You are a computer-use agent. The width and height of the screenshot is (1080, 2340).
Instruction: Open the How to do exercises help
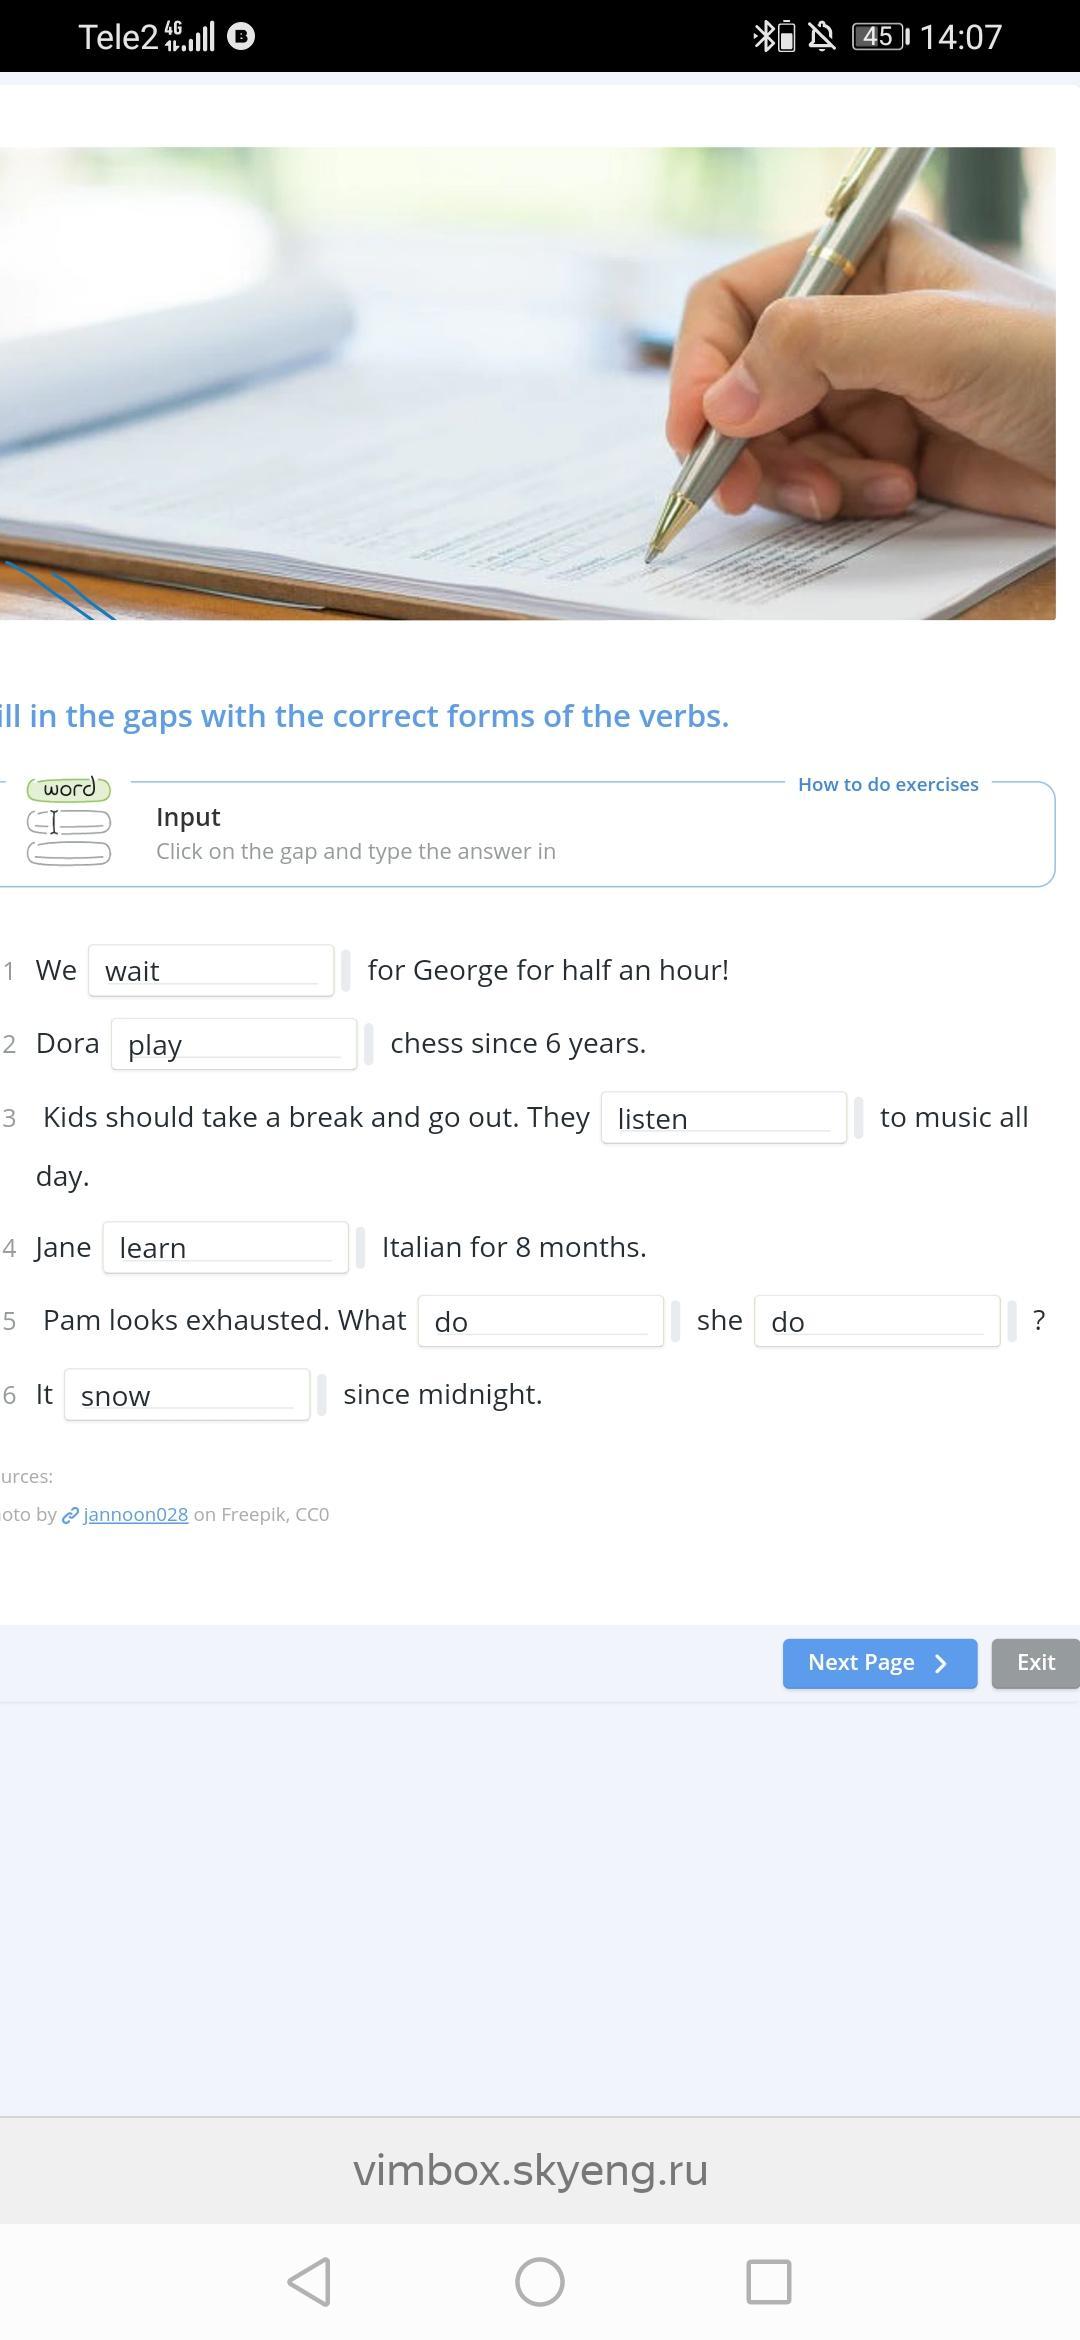click(x=888, y=784)
